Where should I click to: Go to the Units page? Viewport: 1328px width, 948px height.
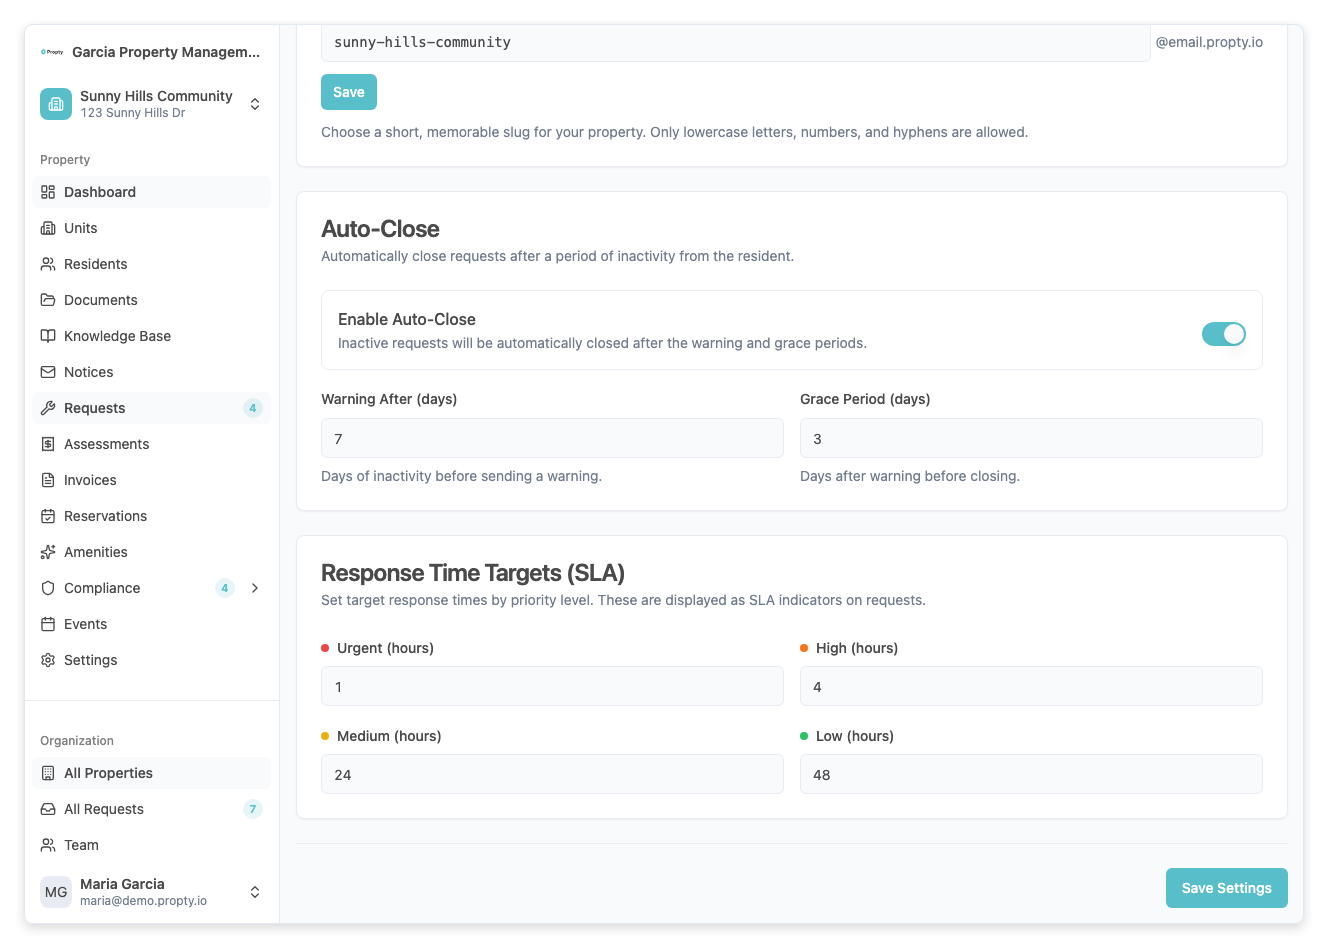click(x=152, y=228)
